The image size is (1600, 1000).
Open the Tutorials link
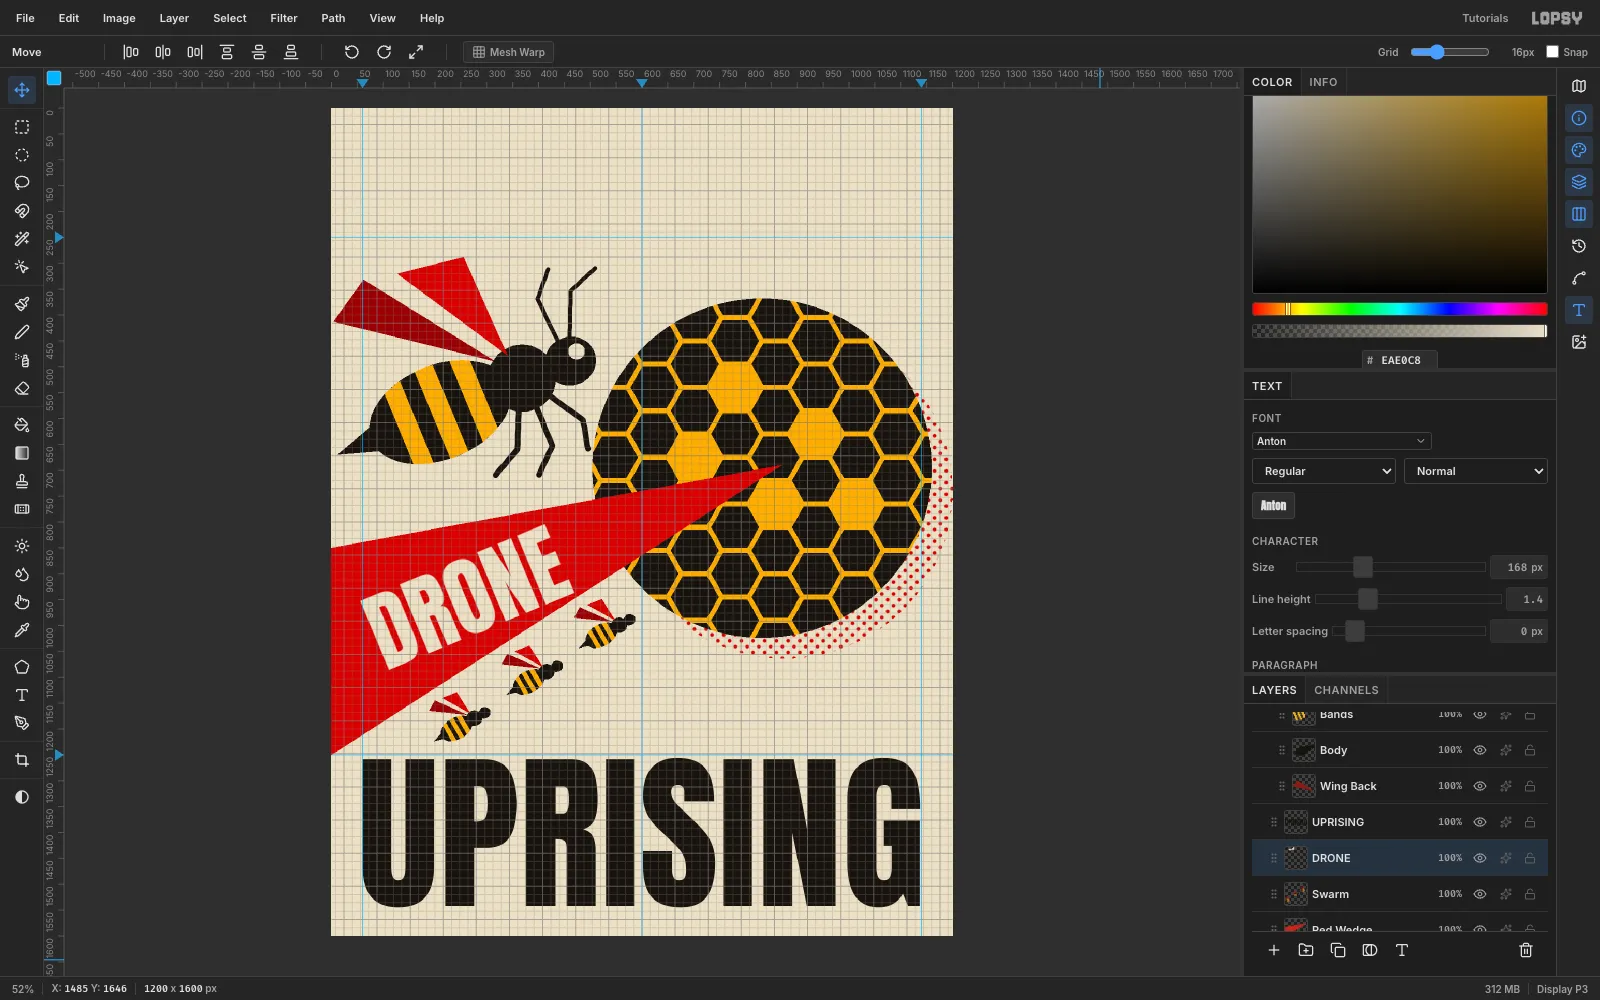[1485, 18]
